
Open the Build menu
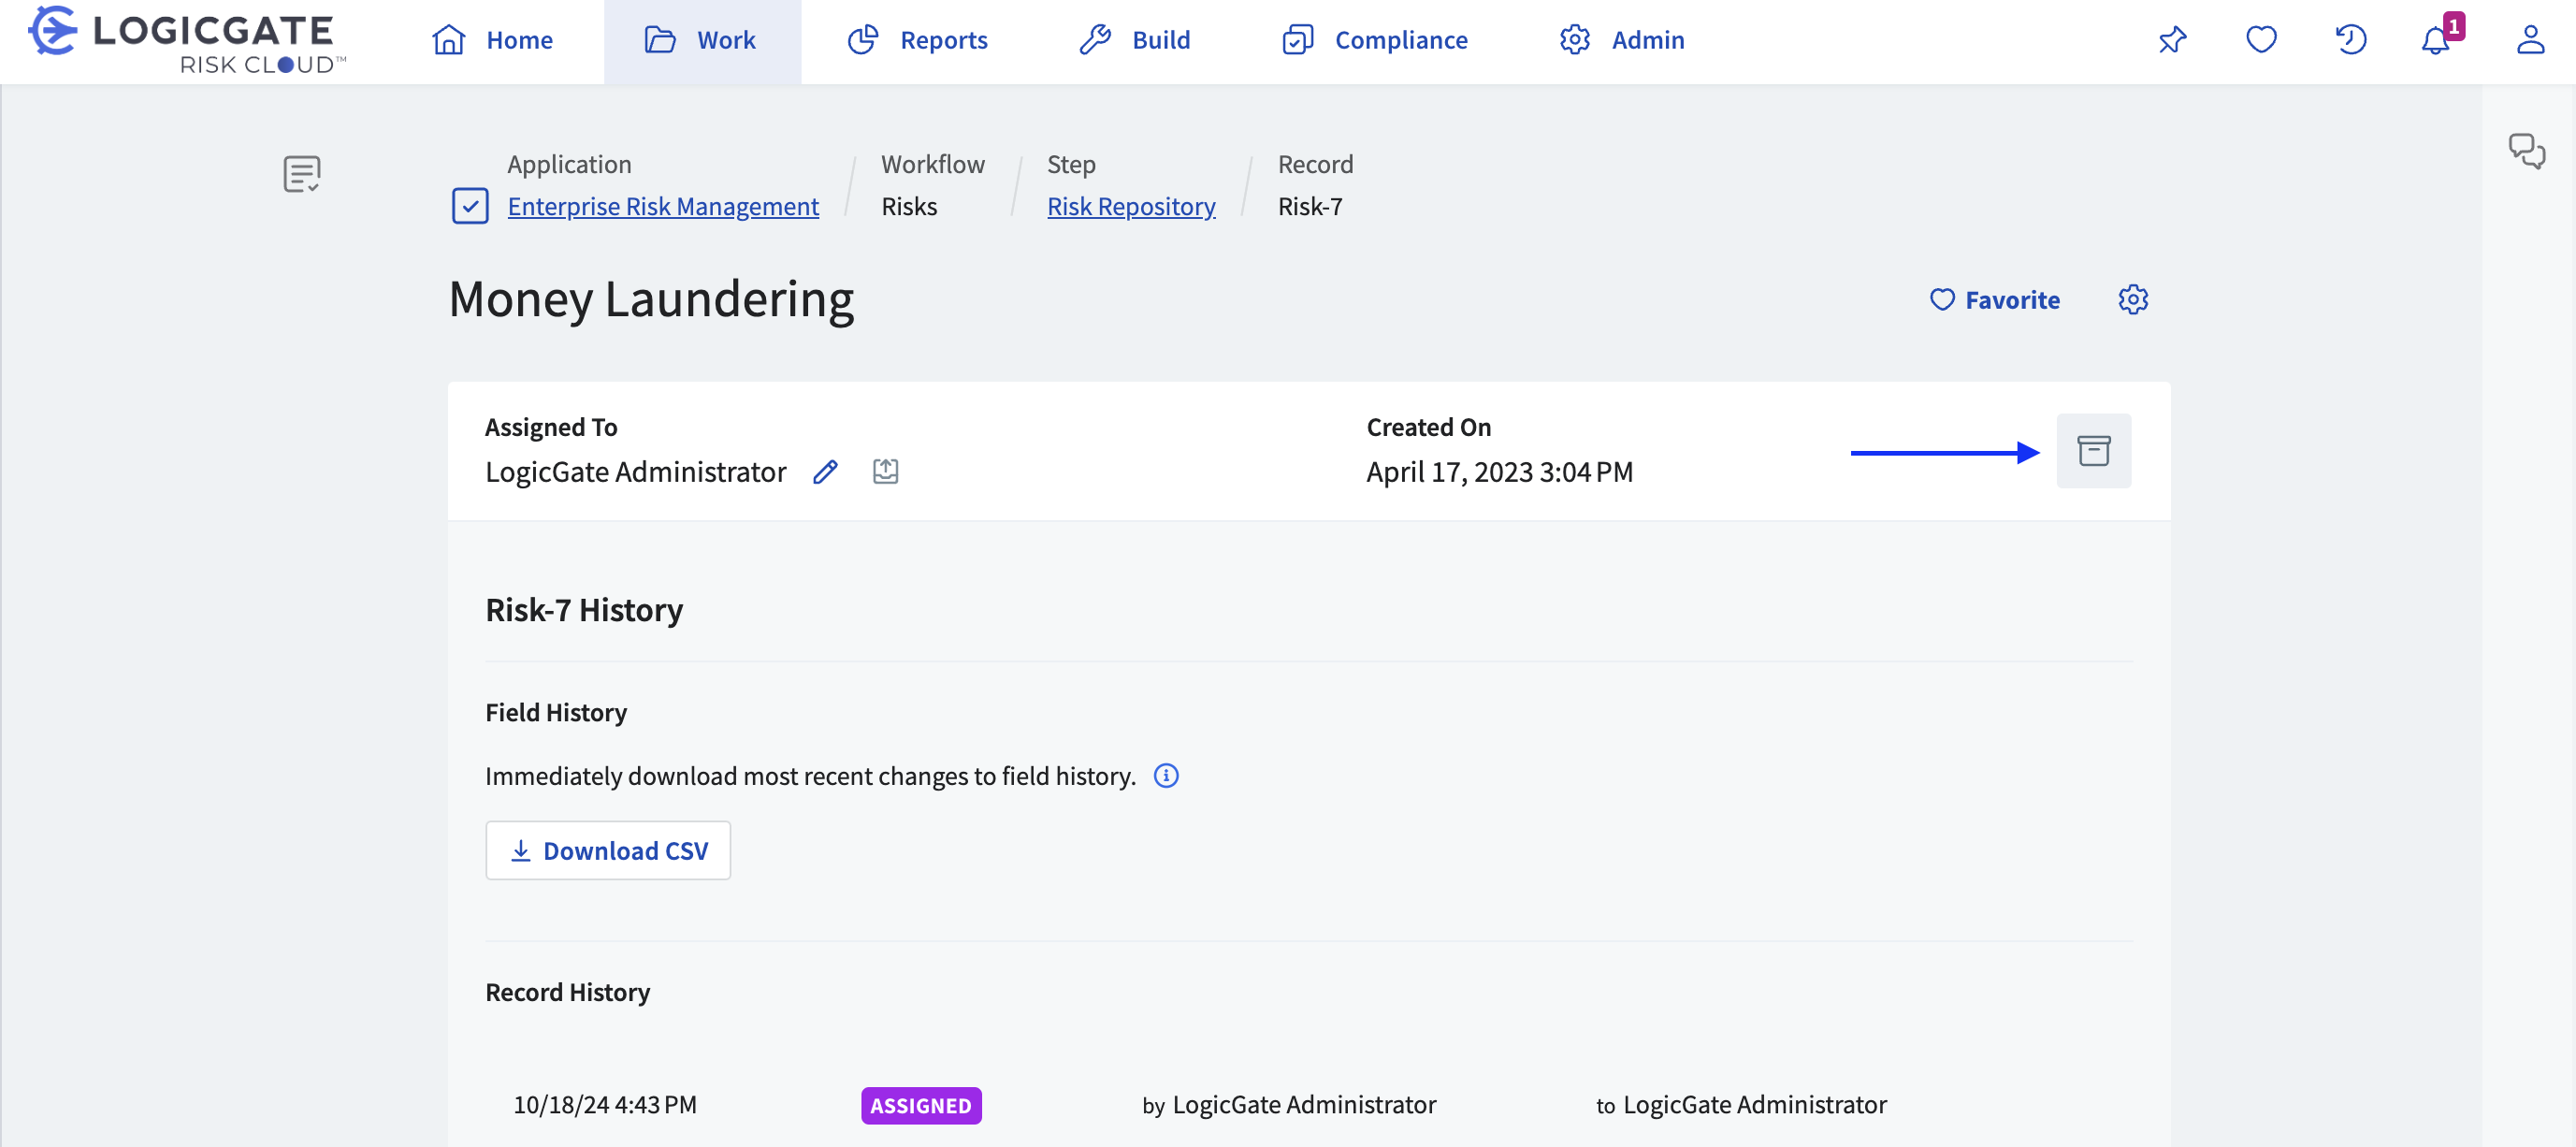pyautogui.click(x=1135, y=40)
